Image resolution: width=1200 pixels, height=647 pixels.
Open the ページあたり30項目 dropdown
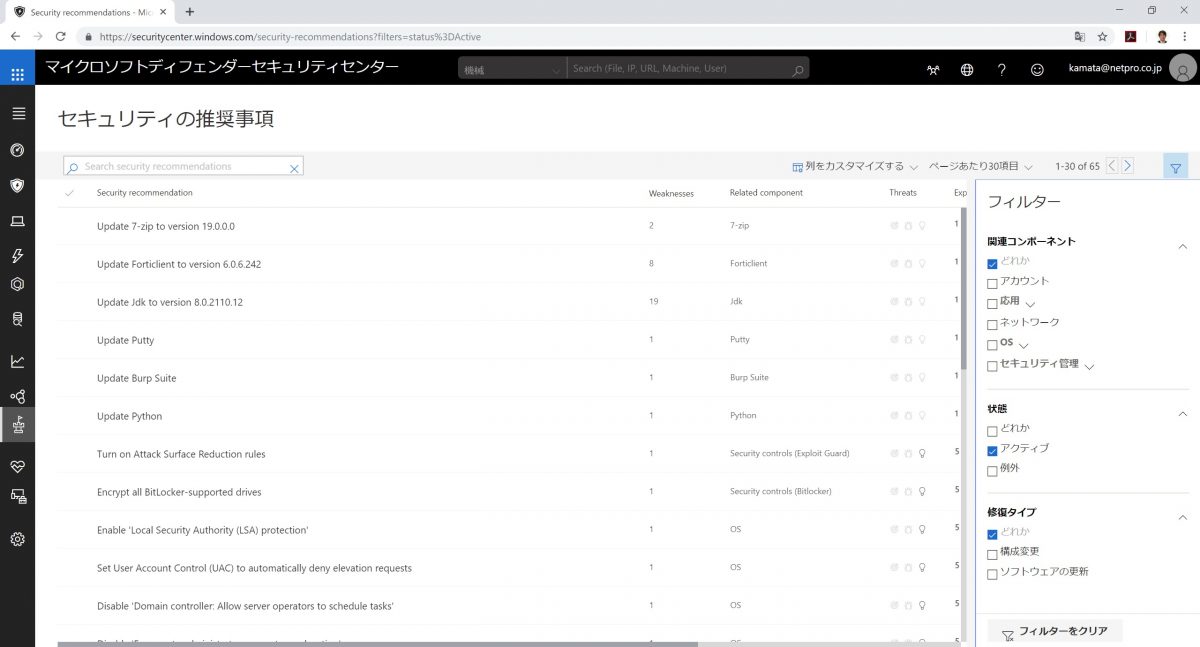(x=980, y=166)
